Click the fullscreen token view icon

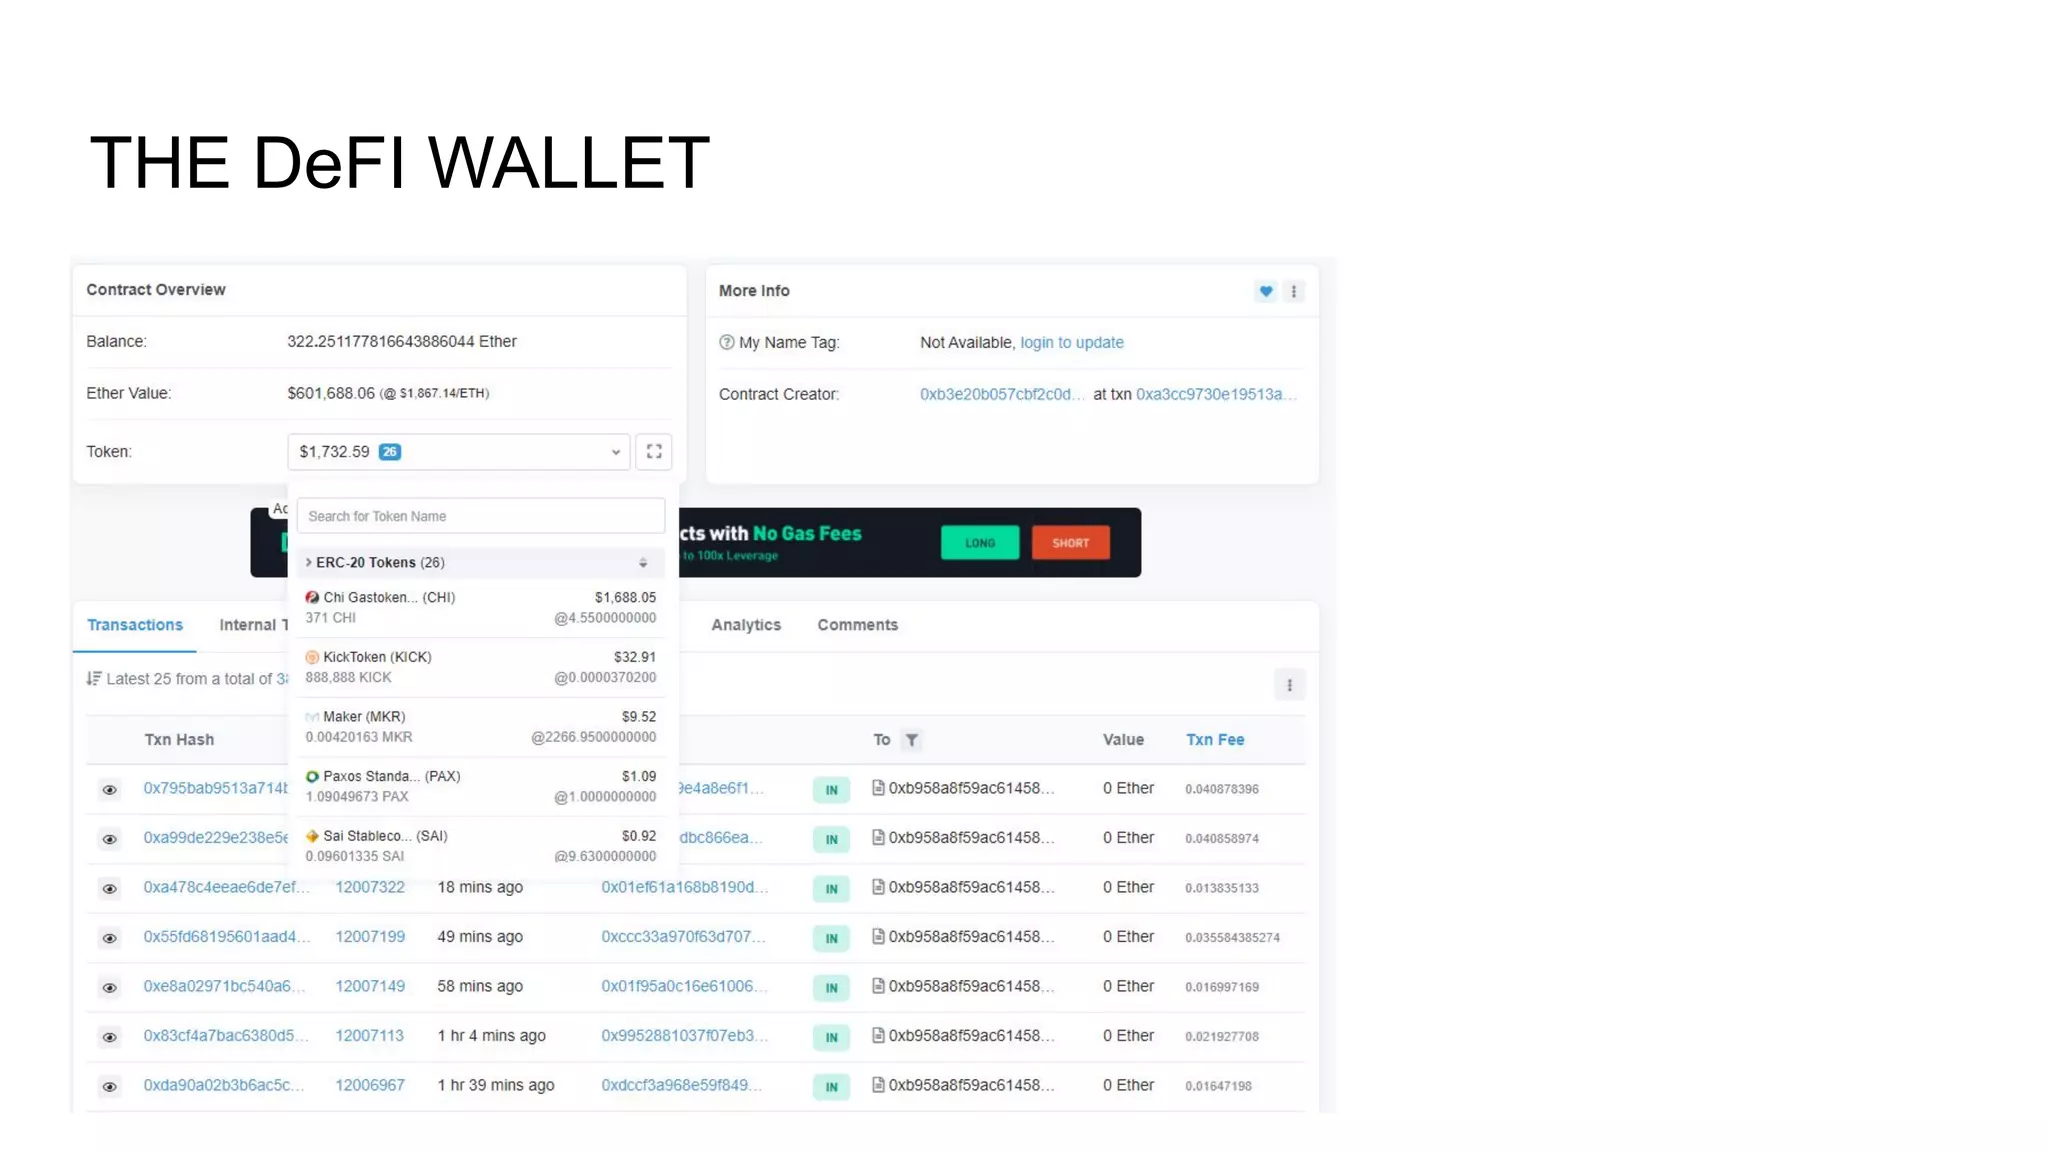[653, 452]
